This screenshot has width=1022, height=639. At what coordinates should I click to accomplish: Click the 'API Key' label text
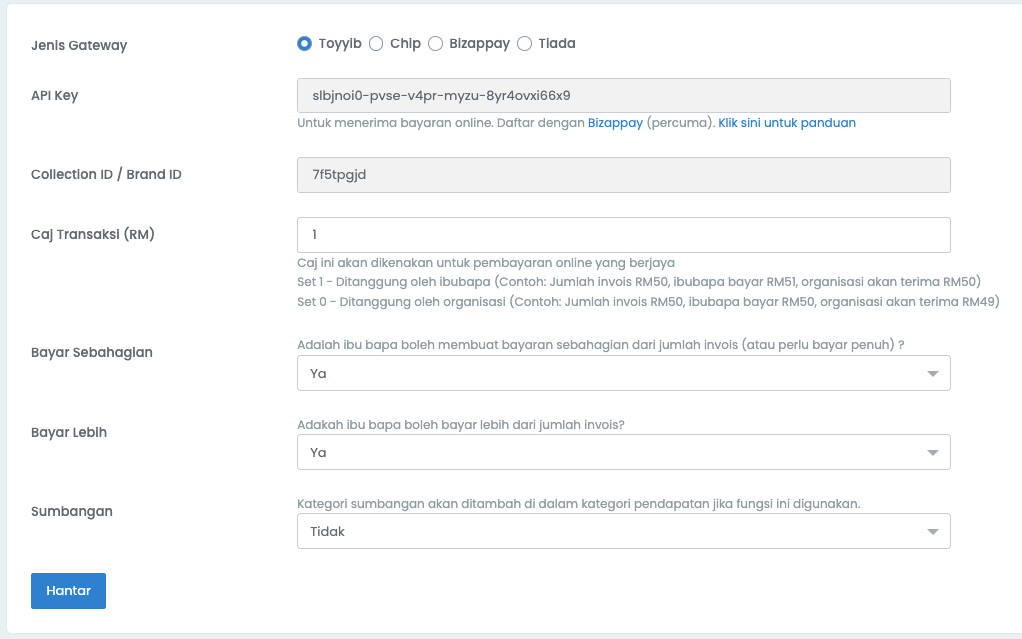coord(55,96)
